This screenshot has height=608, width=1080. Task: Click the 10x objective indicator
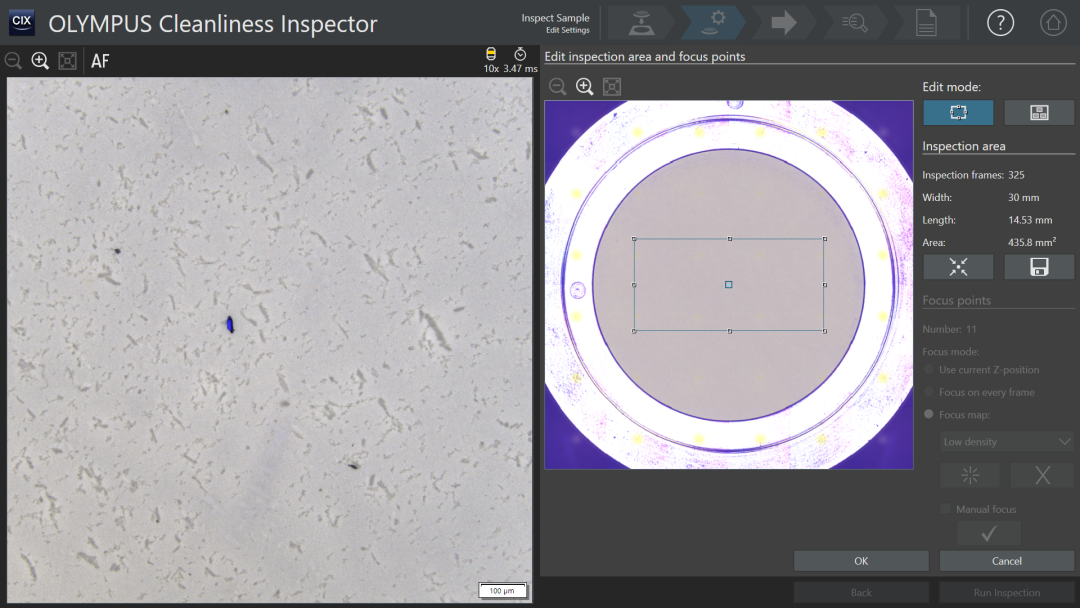pos(491,61)
